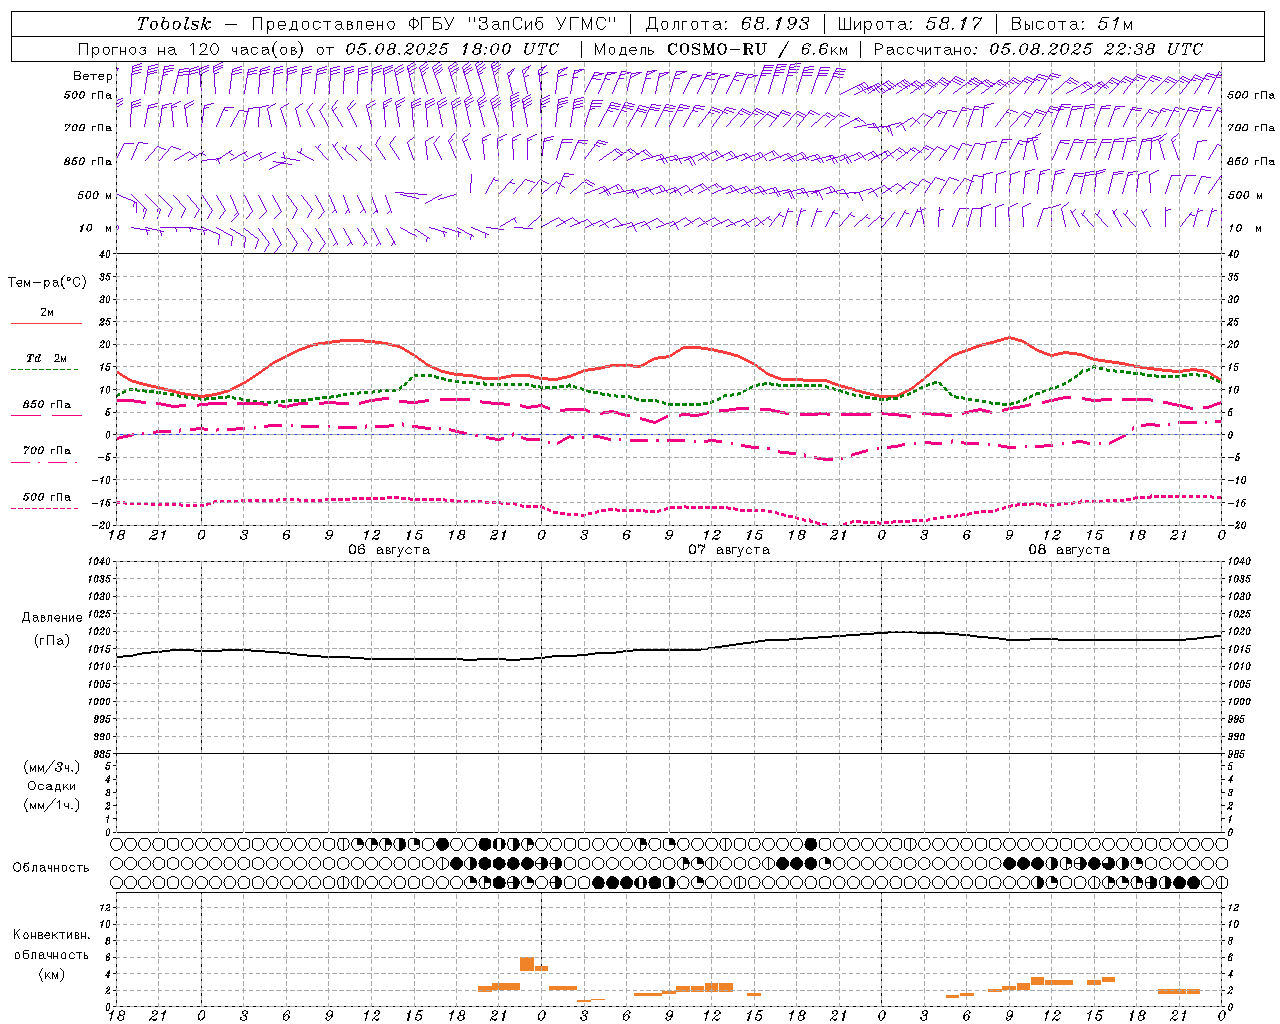The image size is (1280, 1024).
Task: Click the (км) unit of convective cloudiness
Action: (52, 974)
